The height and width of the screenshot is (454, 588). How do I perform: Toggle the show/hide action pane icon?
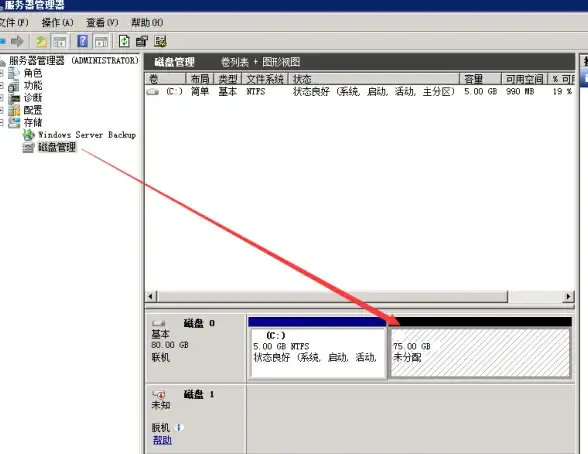[x=101, y=42]
